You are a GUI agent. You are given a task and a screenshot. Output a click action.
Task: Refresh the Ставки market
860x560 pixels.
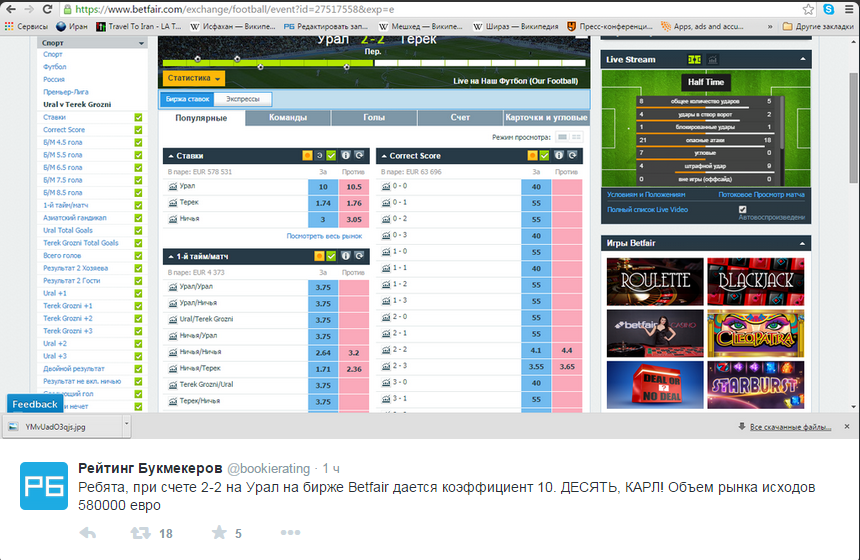tap(359, 156)
